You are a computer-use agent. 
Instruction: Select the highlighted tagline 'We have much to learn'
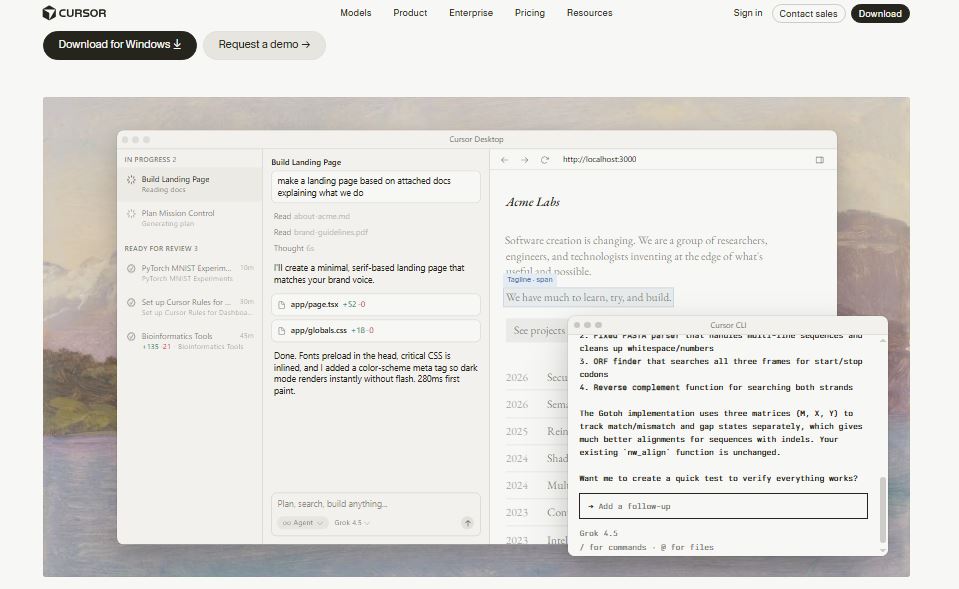[x=588, y=298]
